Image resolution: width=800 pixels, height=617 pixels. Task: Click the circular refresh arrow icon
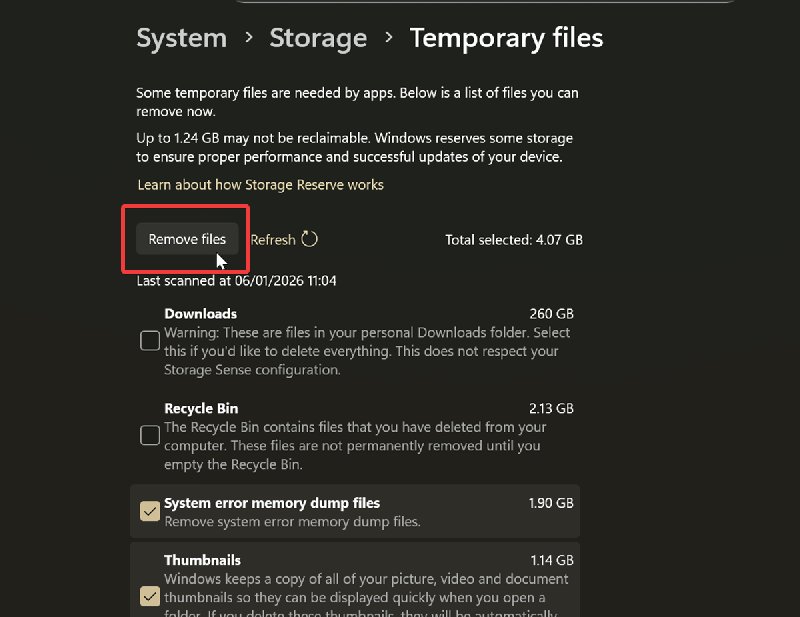pyautogui.click(x=309, y=239)
